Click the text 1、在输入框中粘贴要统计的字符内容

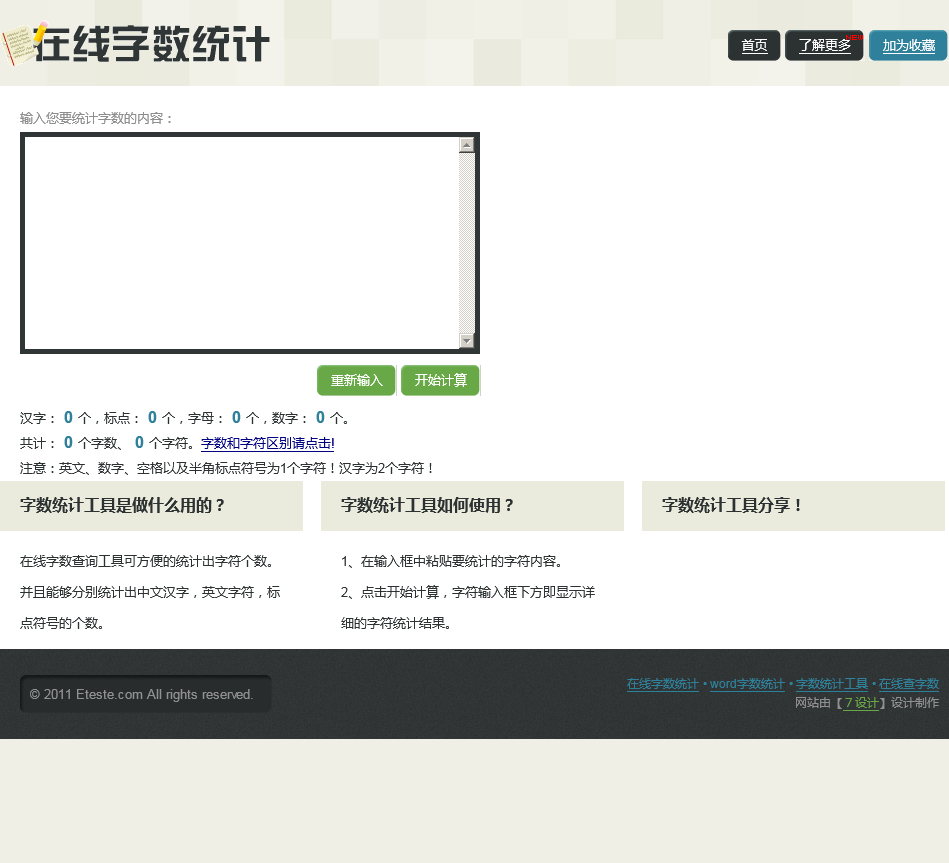coord(452,562)
